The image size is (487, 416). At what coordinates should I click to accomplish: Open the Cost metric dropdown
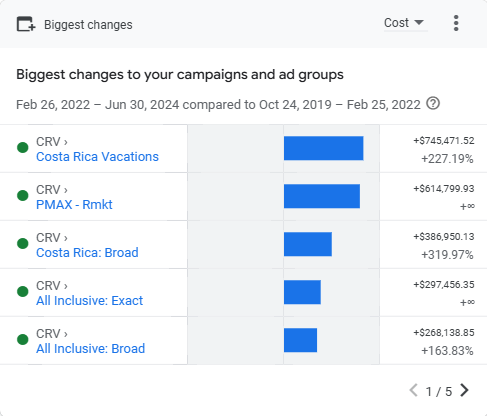click(x=404, y=23)
